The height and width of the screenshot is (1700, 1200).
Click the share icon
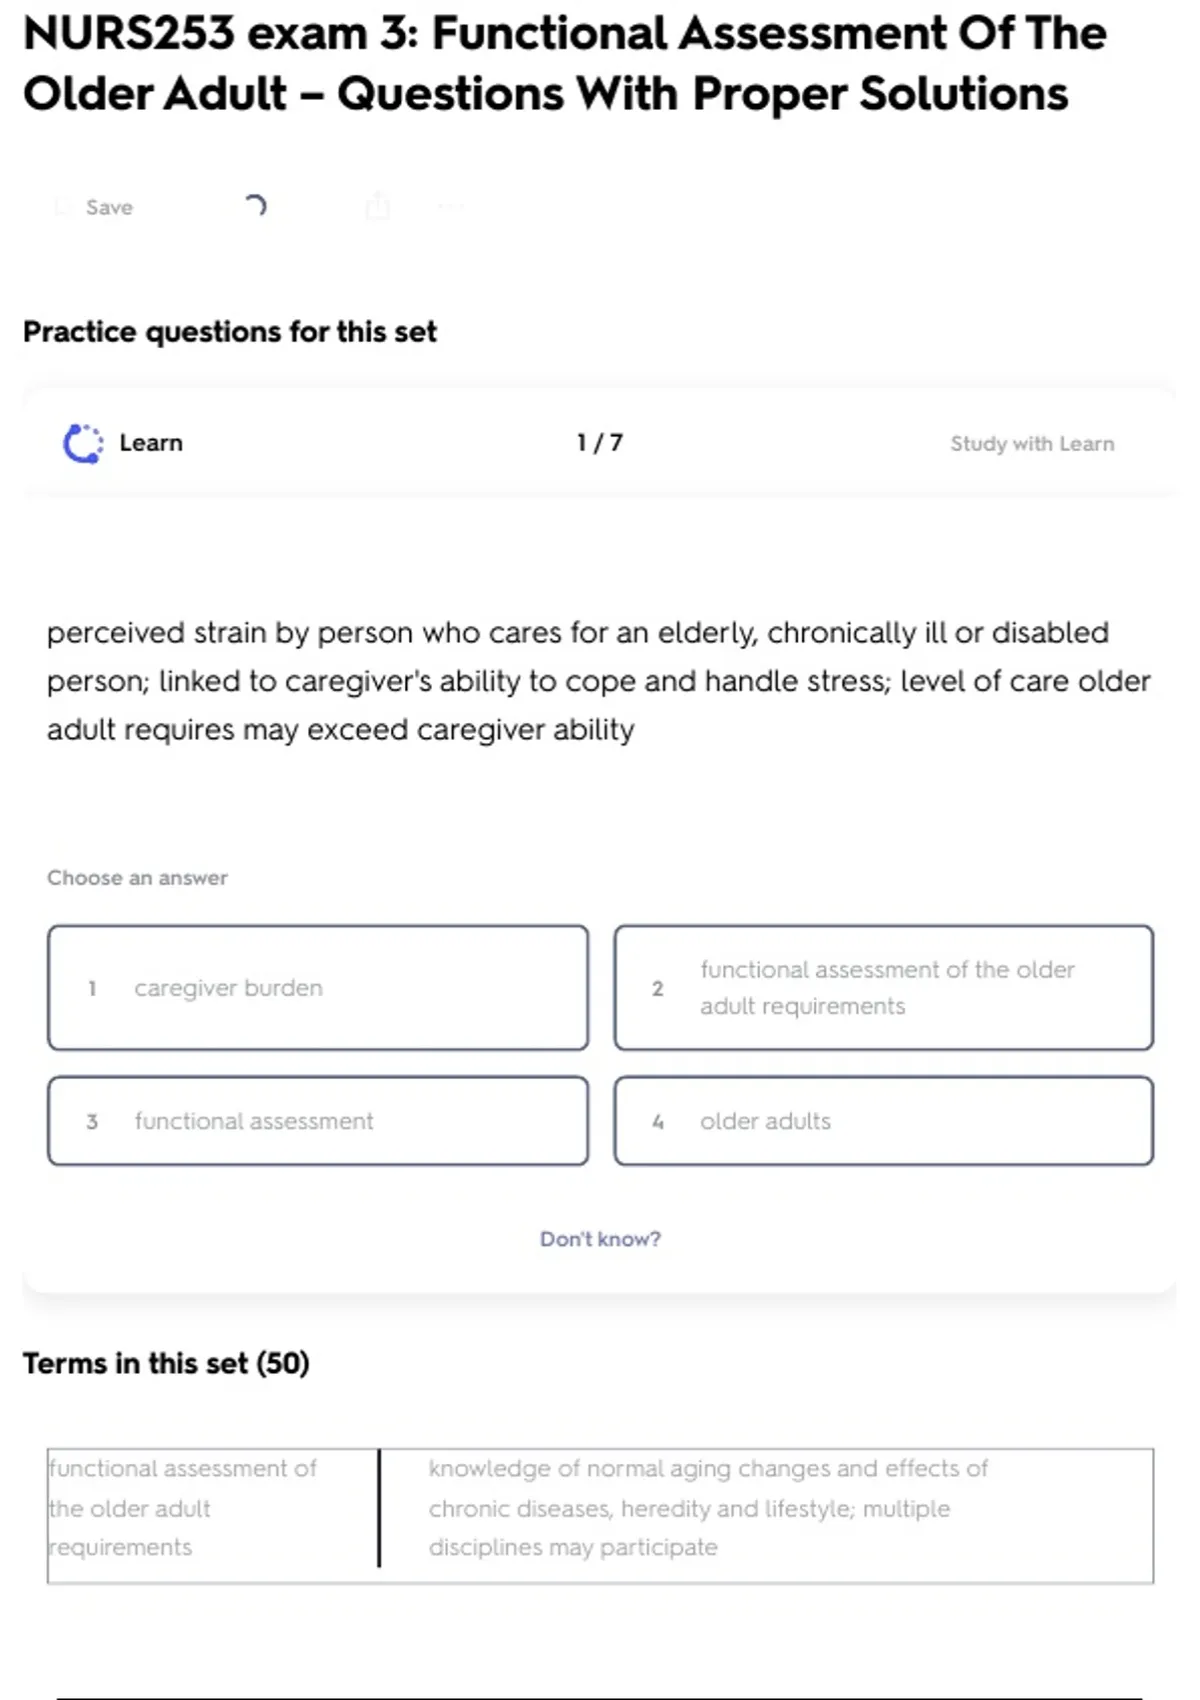point(377,206)
